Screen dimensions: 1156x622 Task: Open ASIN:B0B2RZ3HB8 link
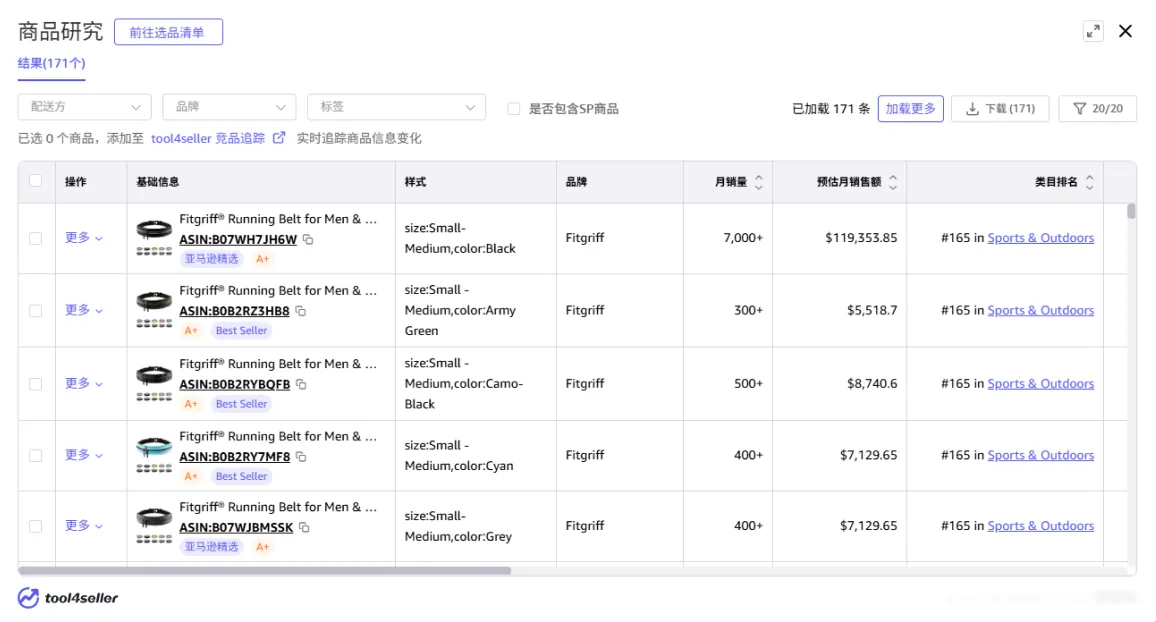(x=234, y=311)
